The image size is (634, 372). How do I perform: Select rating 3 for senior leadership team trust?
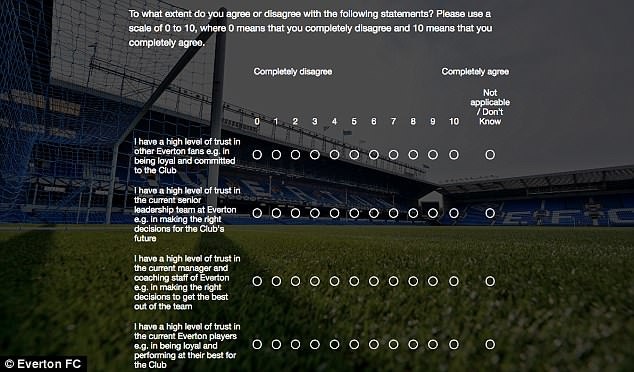pos(315,213)
